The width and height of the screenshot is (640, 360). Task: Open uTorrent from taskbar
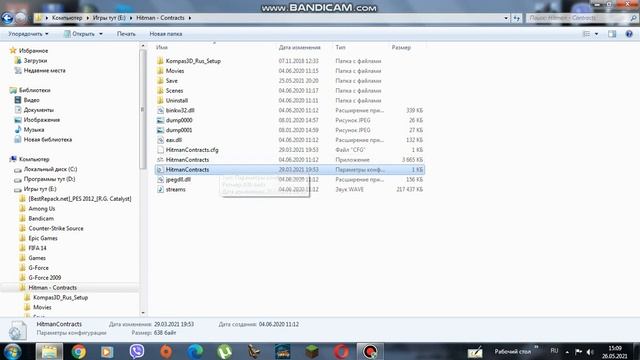pos(224,351)
